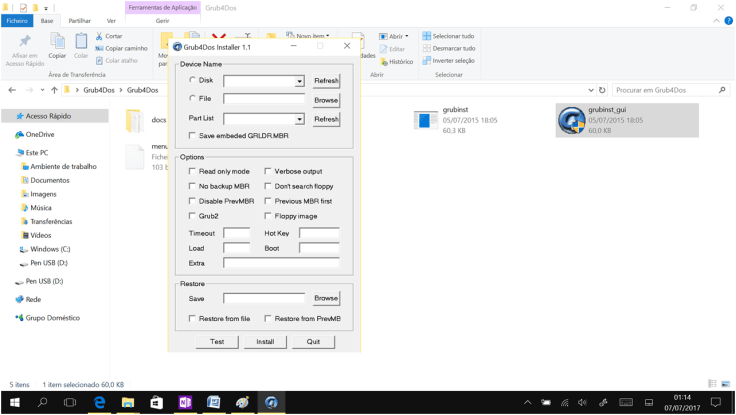Click the Histórico icon in ribbon
This screenshot has height=415, width=736.
[397, 61]
